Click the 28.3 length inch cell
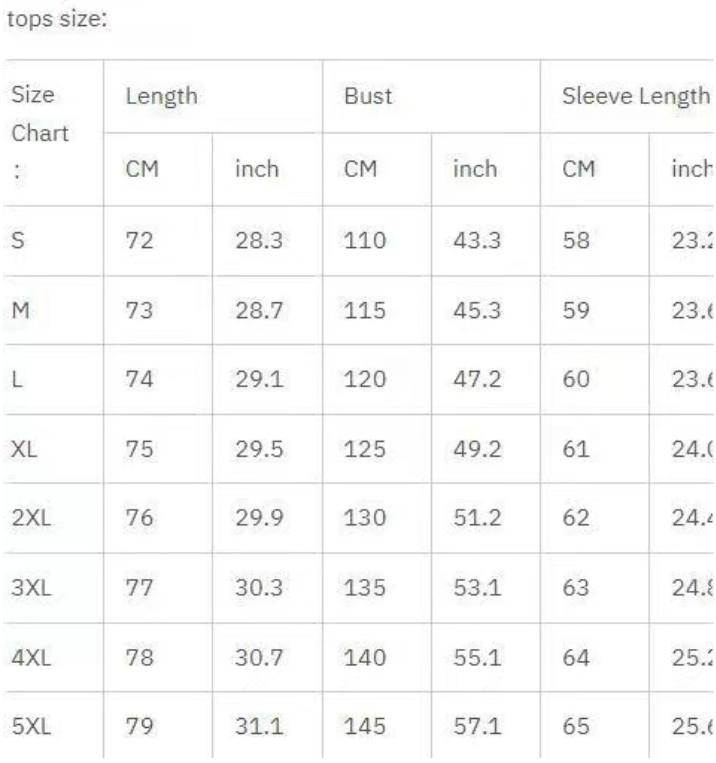 (257, 241)
